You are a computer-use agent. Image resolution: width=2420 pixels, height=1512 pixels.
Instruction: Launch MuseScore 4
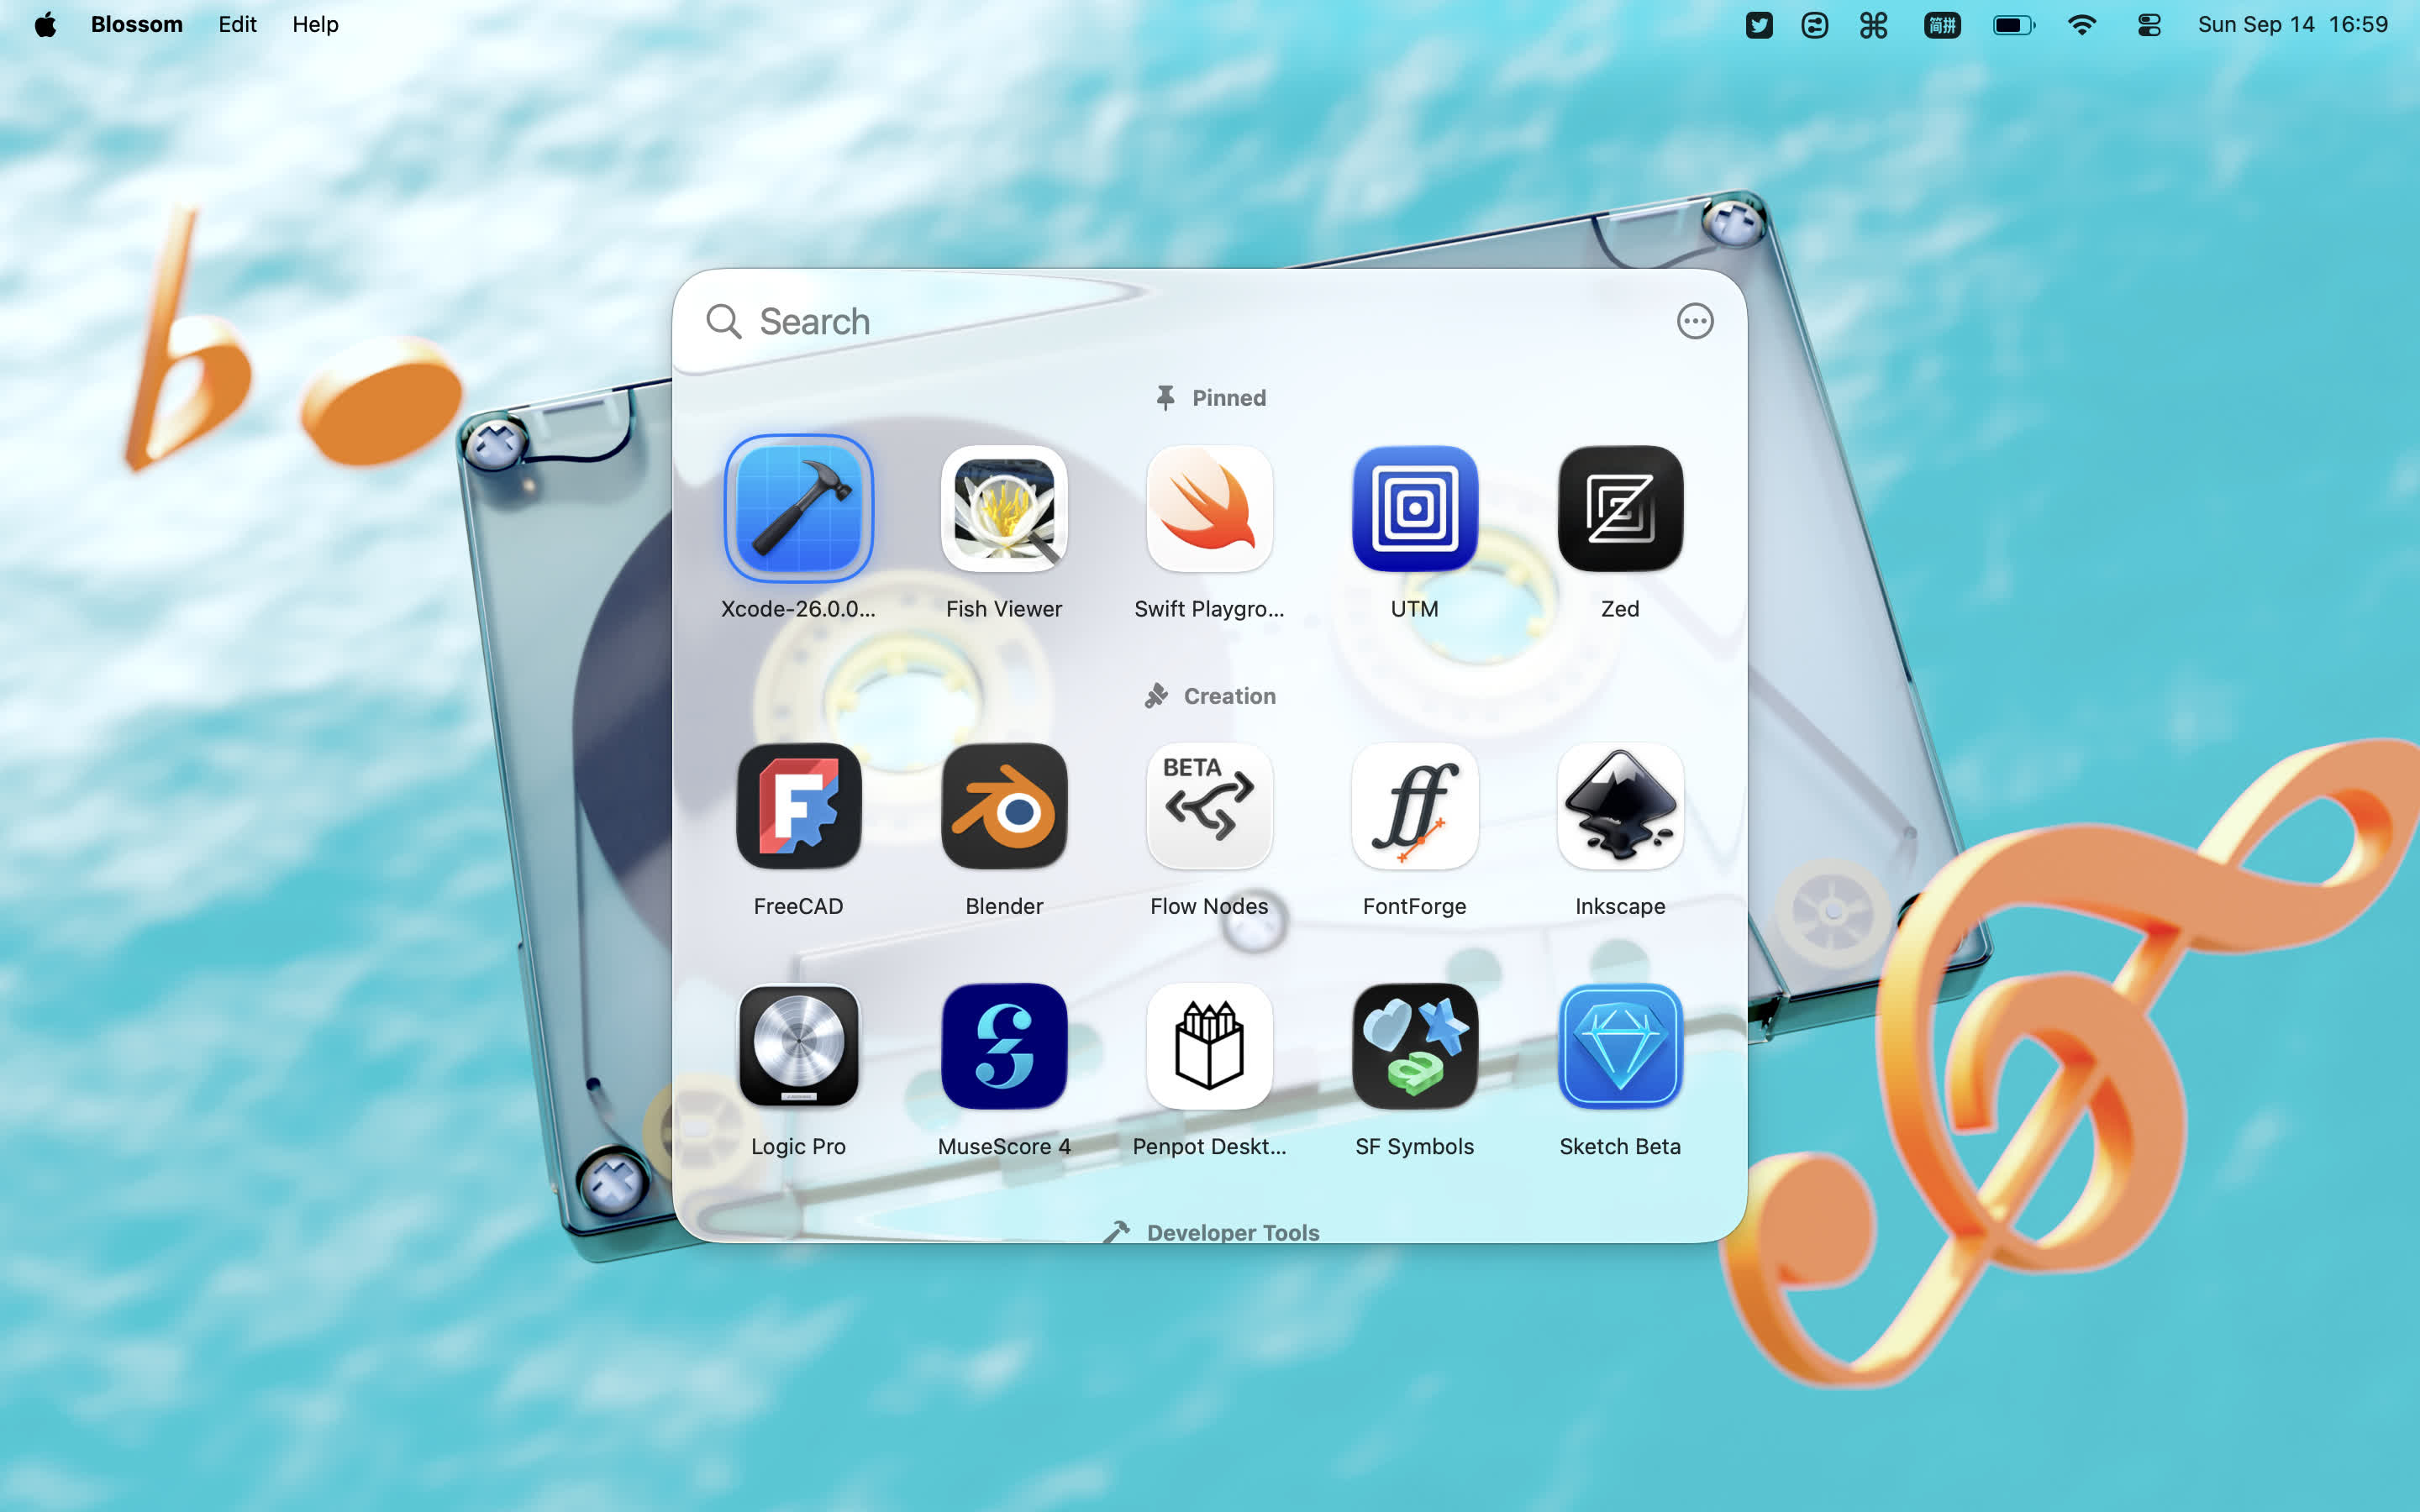[x=1005, y=1045]
